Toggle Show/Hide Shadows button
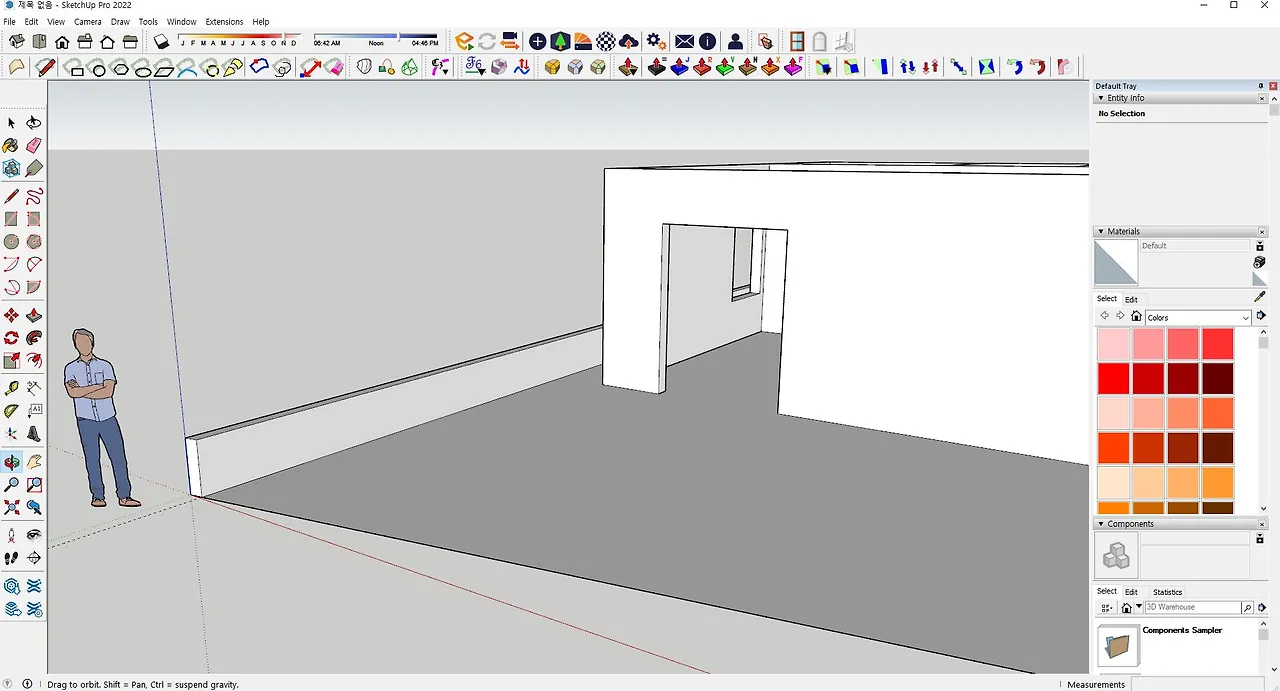 click(x=161, y=41)
